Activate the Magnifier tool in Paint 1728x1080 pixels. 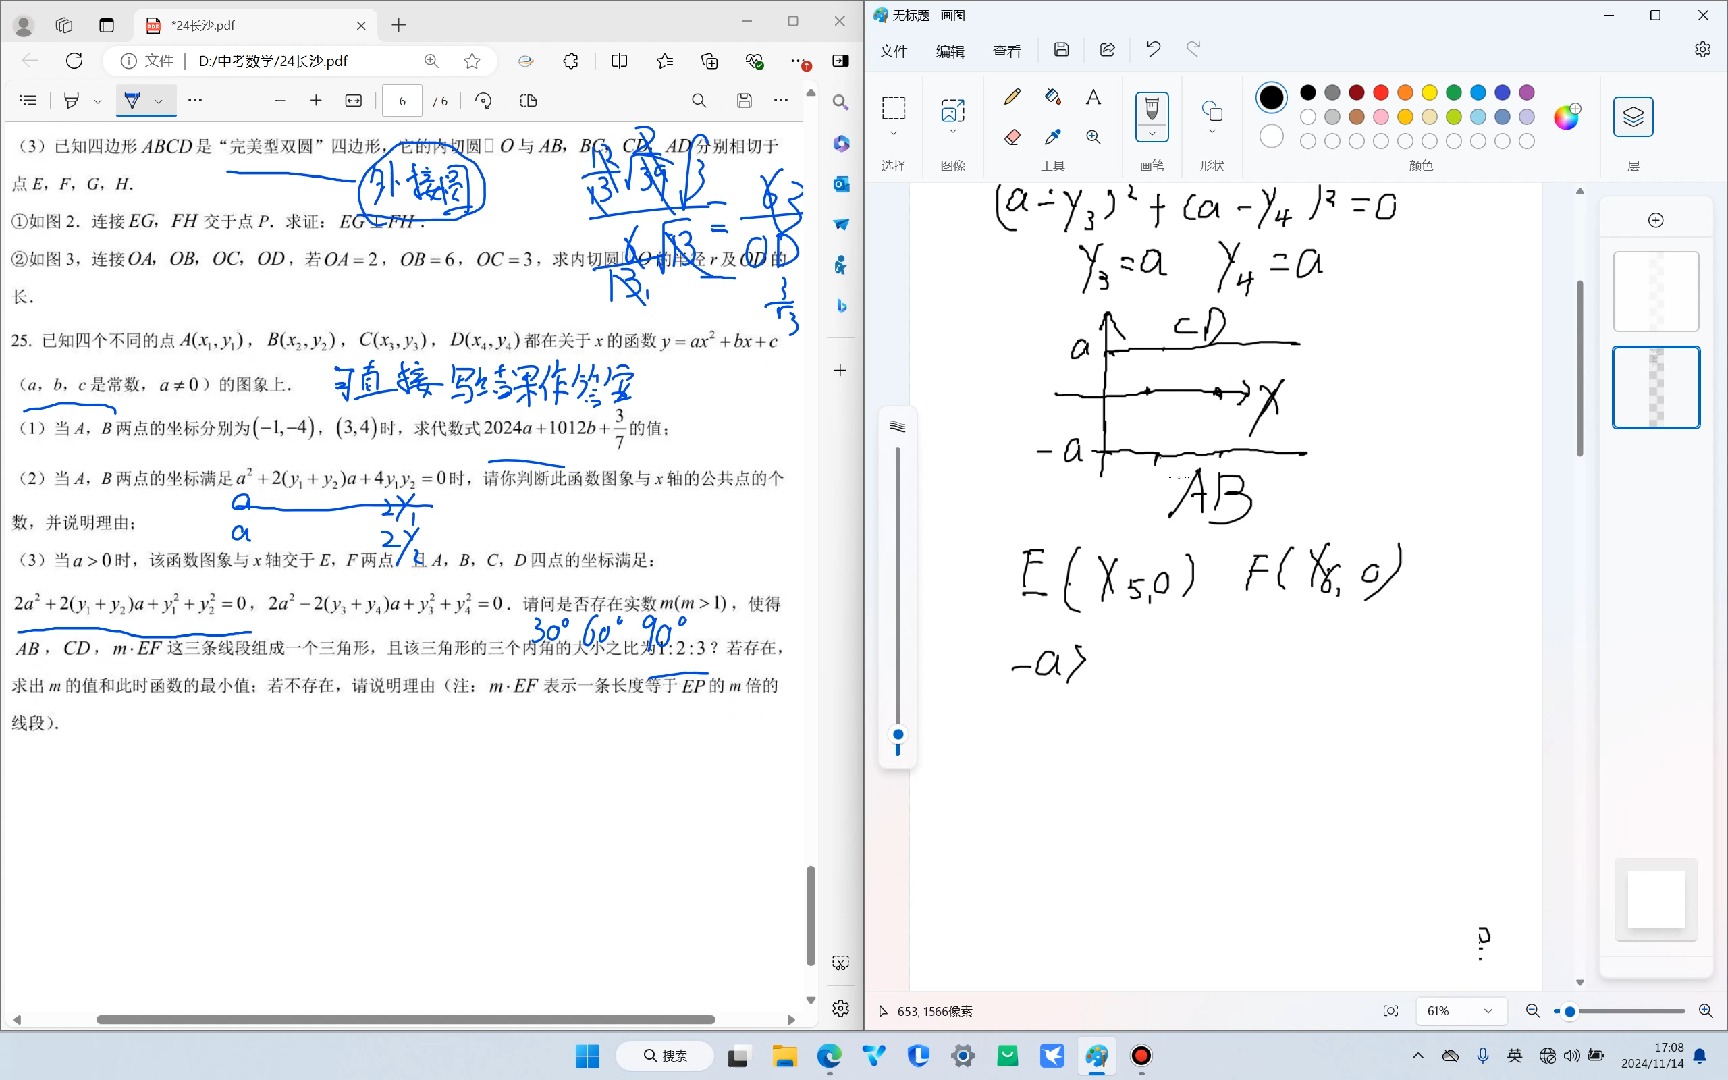(1094, 137)
